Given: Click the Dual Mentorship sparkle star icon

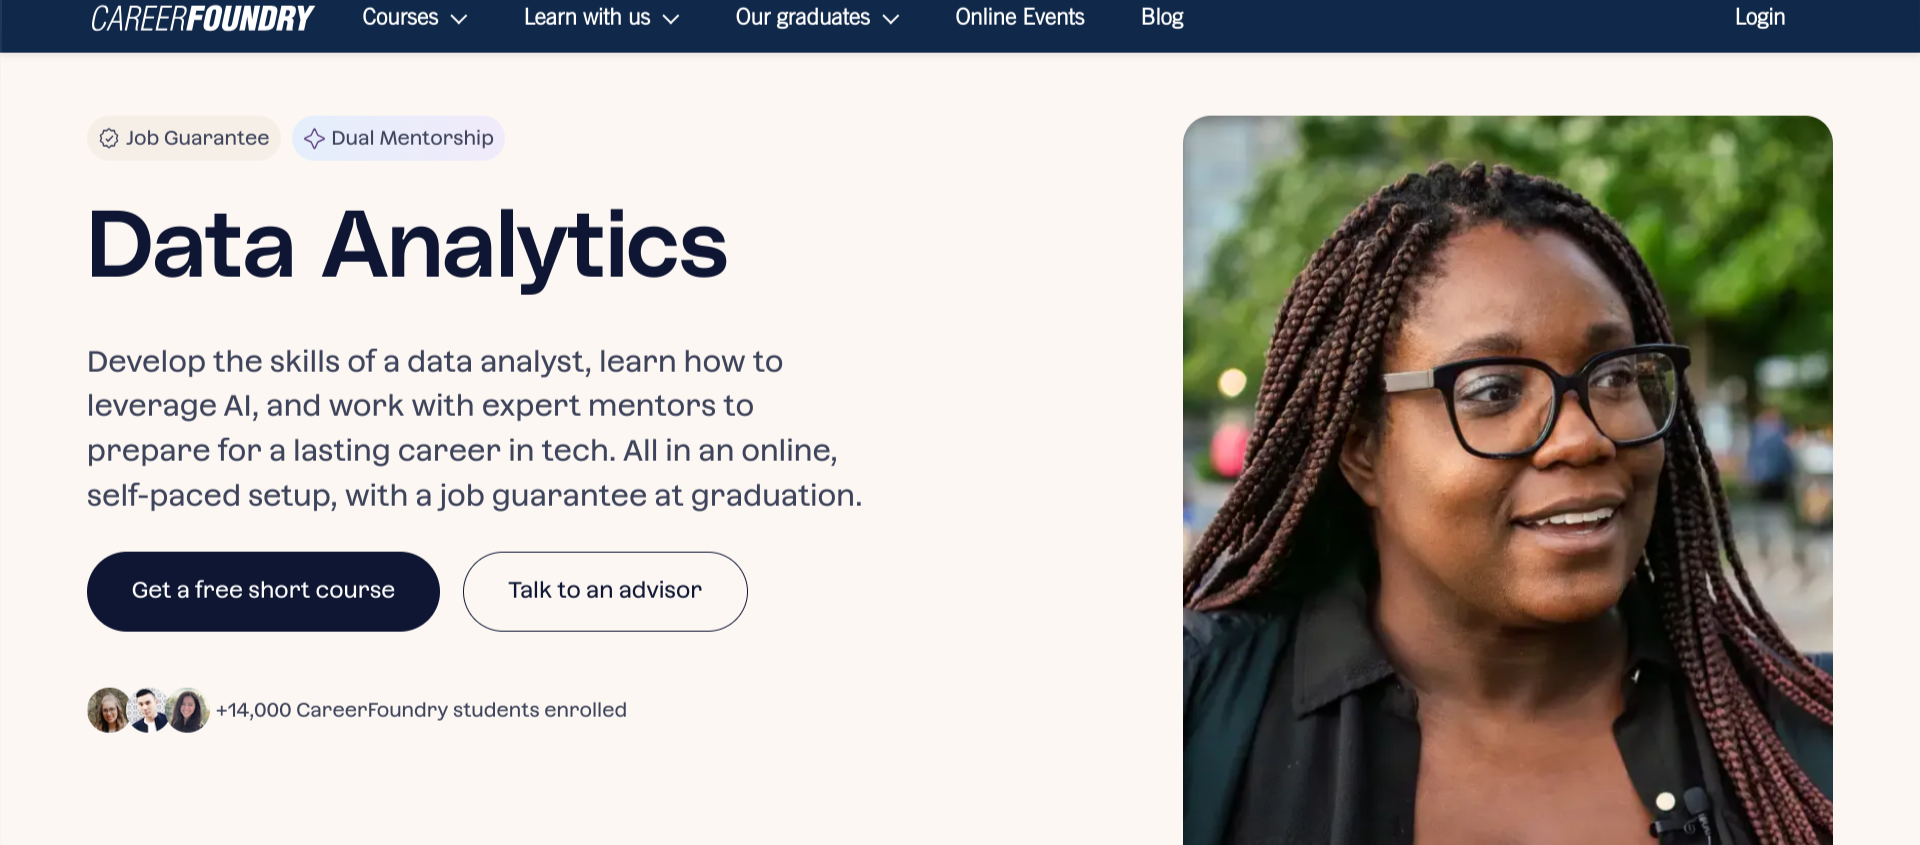Looking at the screenshot, I should point(314,138).
